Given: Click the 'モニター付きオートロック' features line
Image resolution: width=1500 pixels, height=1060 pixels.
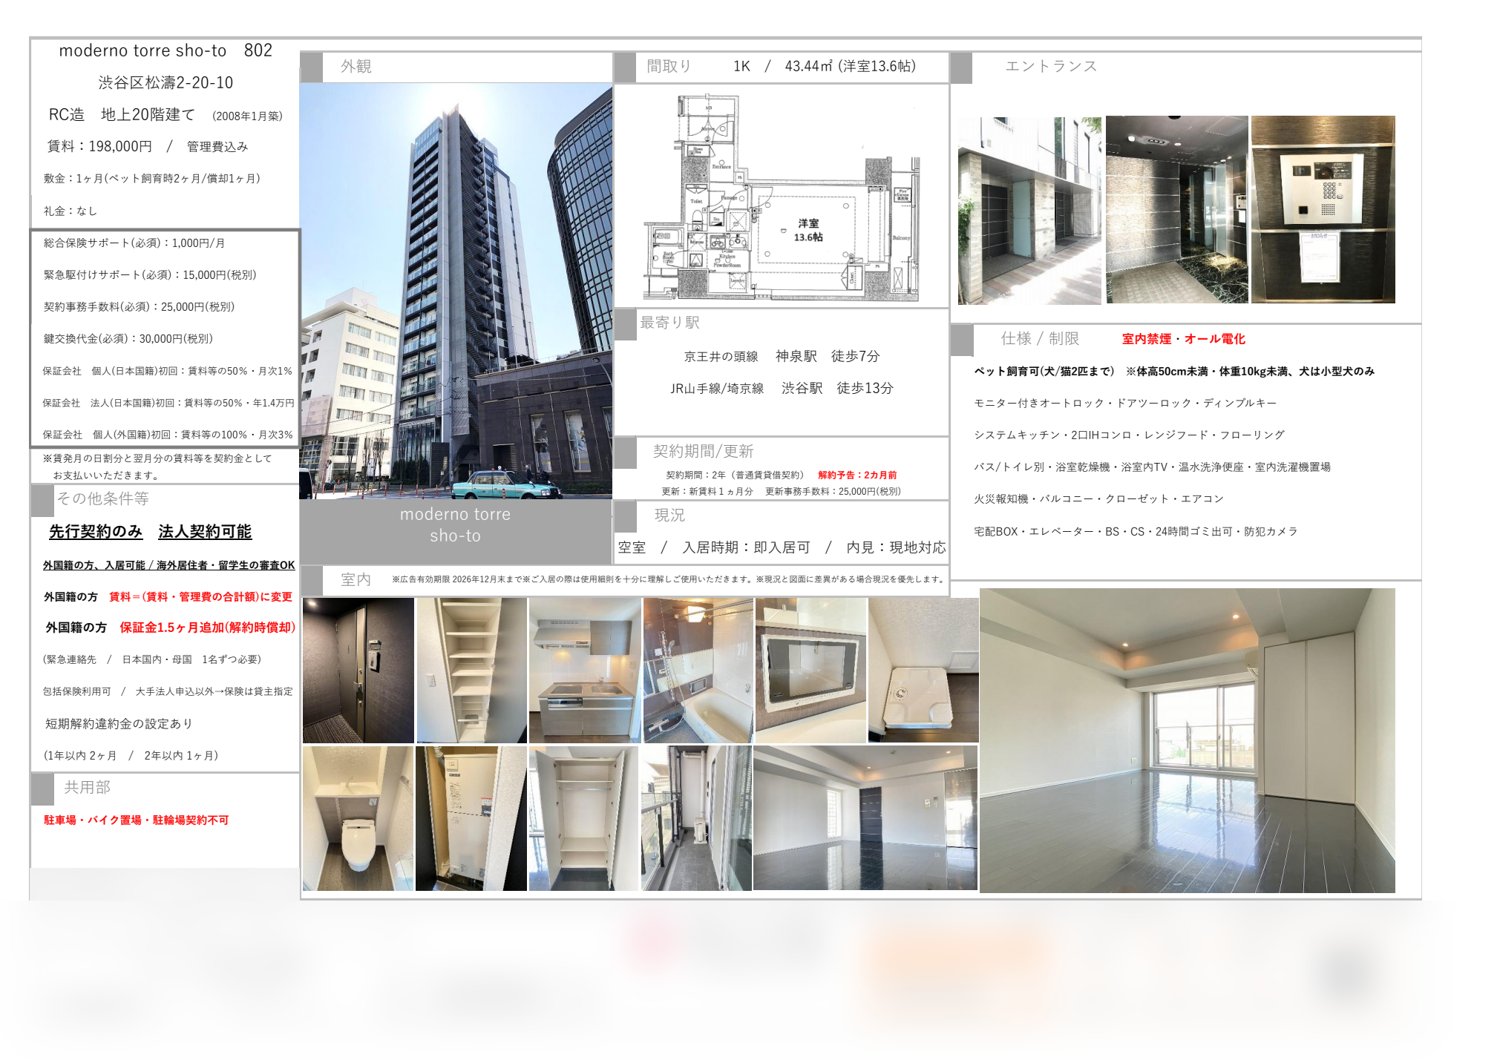Looking at the screenshot, I should pos(1125,403).
